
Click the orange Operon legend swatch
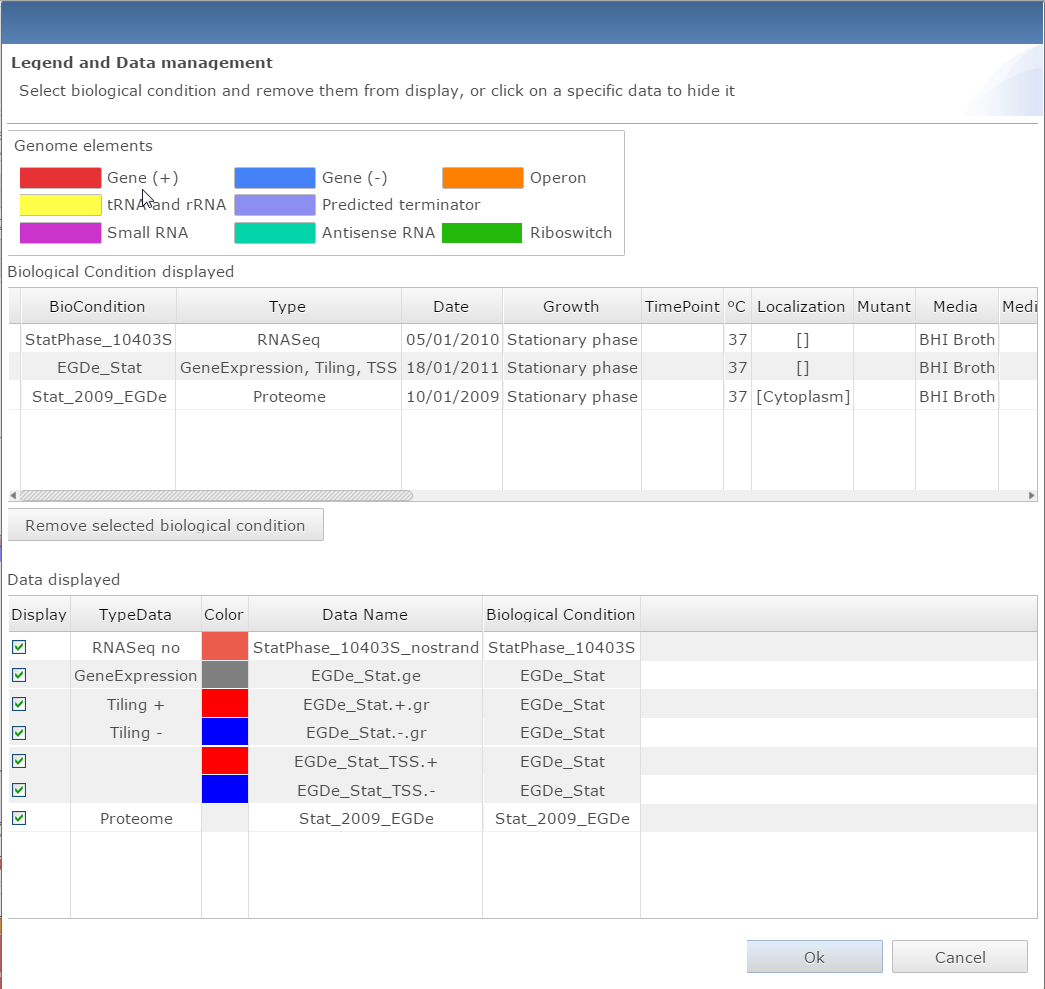click(483, 178)
